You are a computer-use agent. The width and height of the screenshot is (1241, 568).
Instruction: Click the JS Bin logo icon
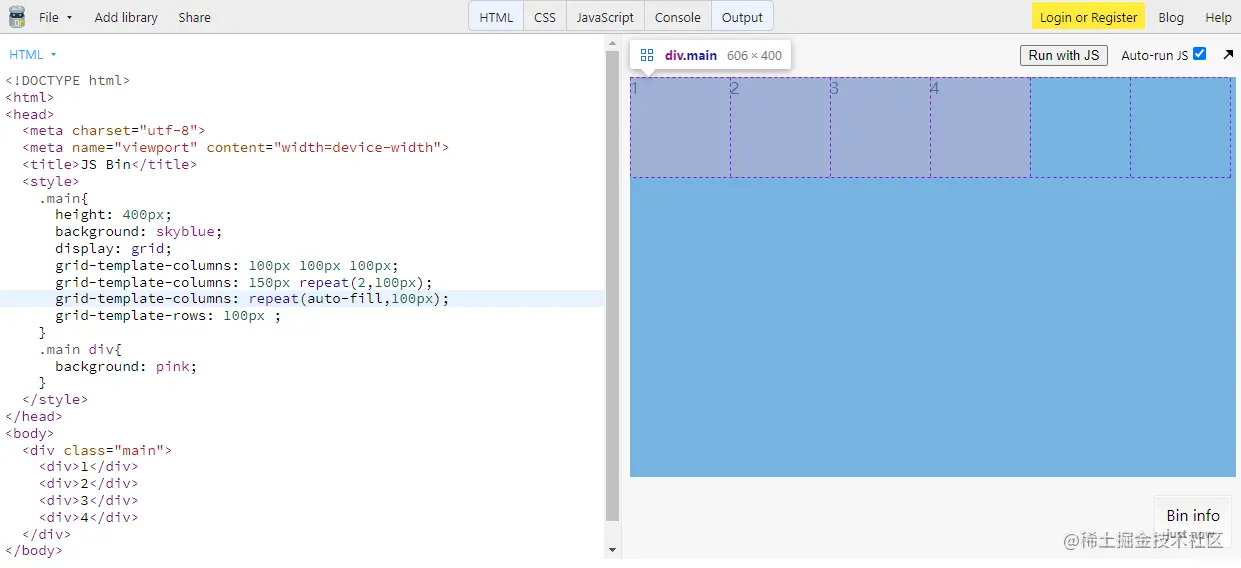click(16, 17)
